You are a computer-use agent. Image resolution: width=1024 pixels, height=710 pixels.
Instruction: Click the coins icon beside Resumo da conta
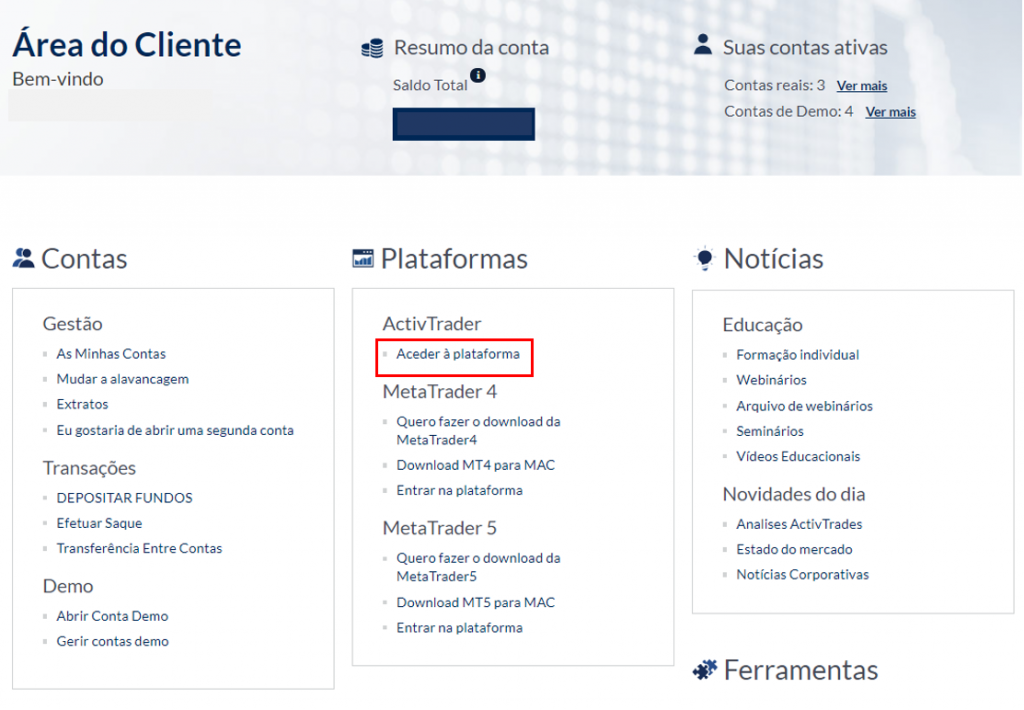click(x=372, y=48)
